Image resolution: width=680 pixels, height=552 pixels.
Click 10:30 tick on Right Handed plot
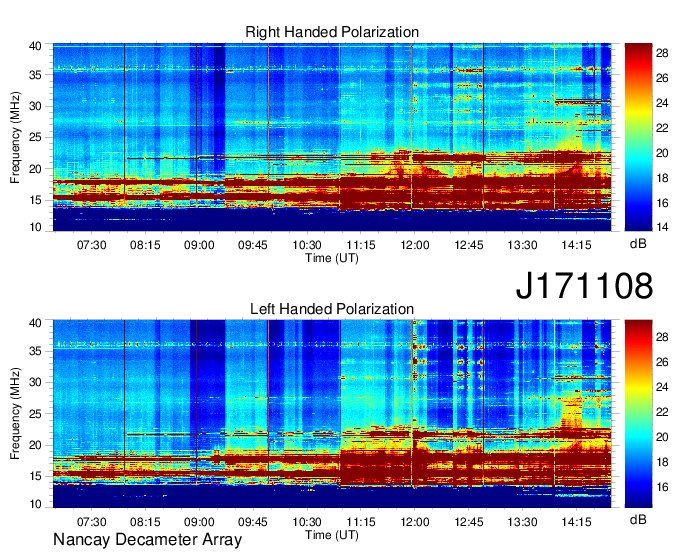[x=307, y=245]
